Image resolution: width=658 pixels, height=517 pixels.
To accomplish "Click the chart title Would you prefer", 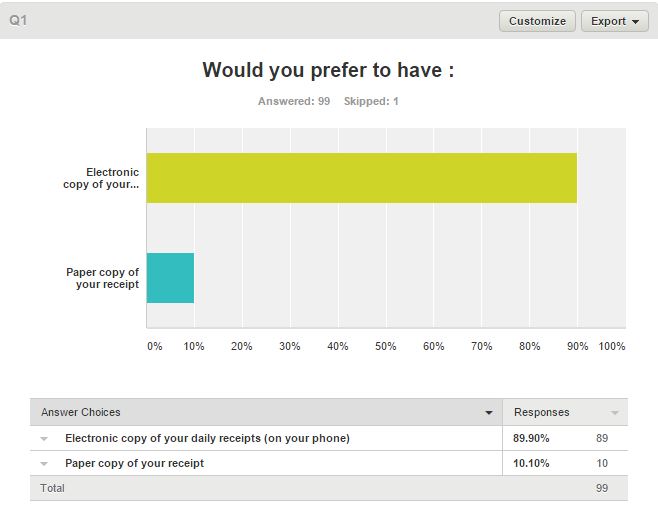I will pos(328,70).
